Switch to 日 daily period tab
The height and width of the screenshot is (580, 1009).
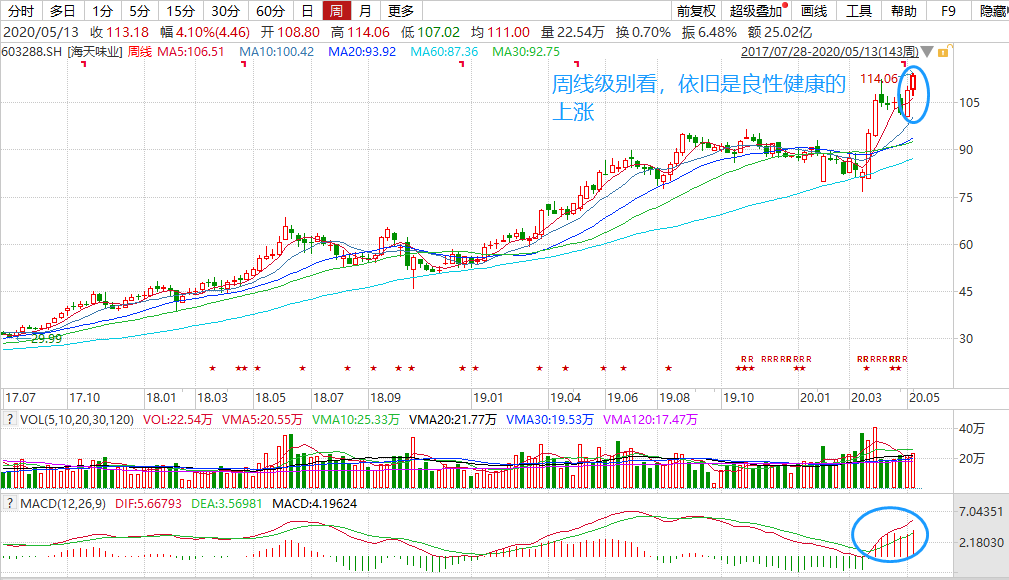click(x=307, y=12)
